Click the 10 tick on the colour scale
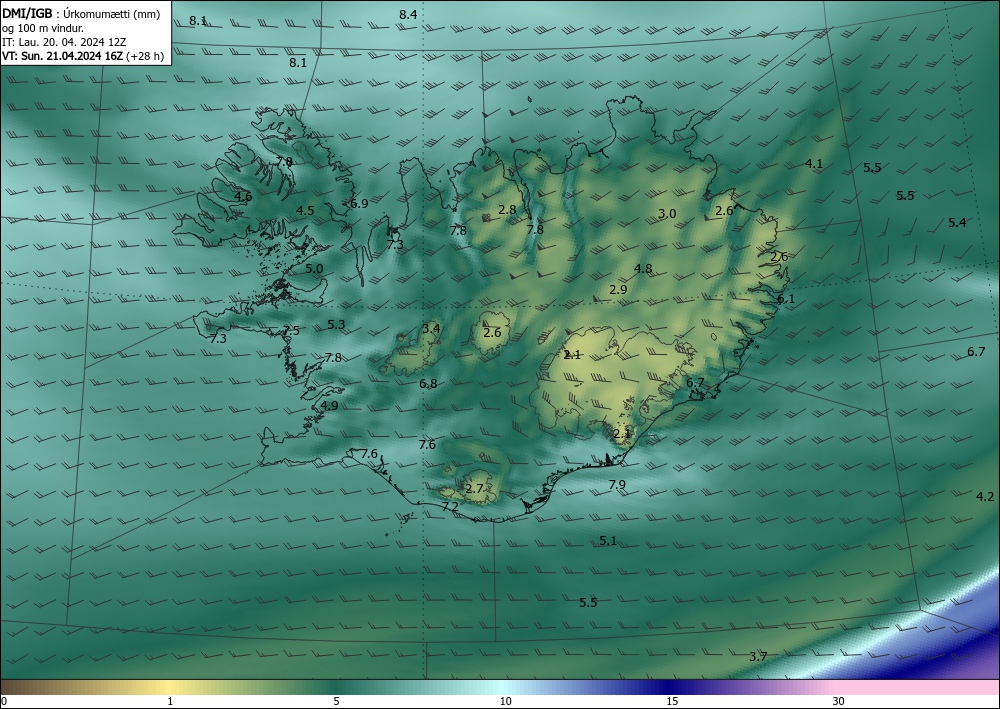The height and width of the screenshot is (709, 1000). coord(506,701)
